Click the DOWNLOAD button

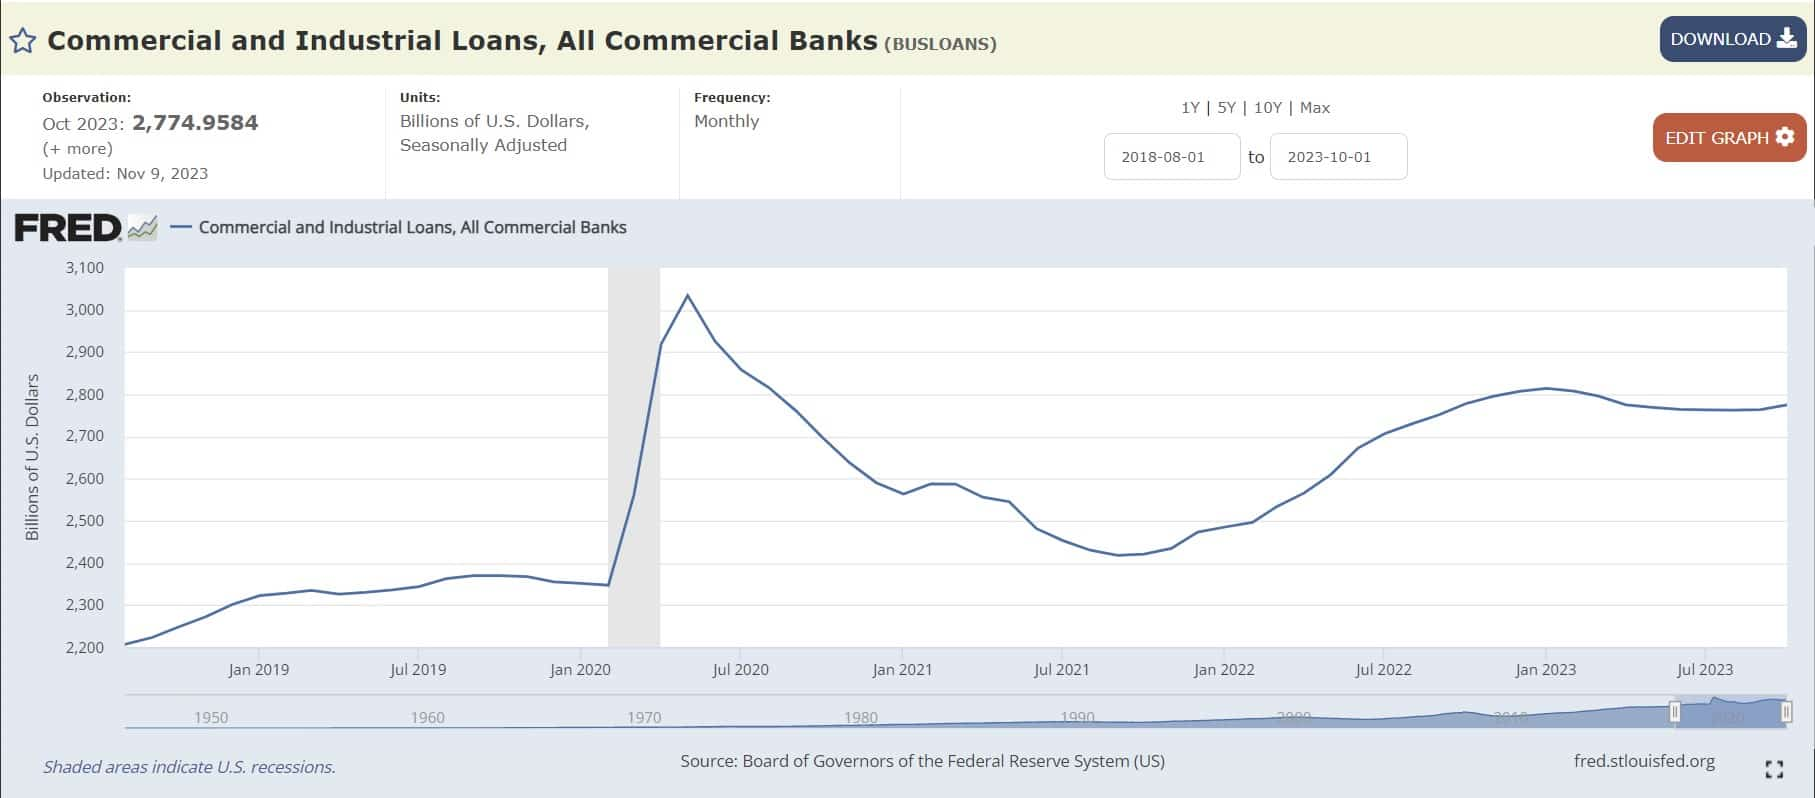point(1733,39)
